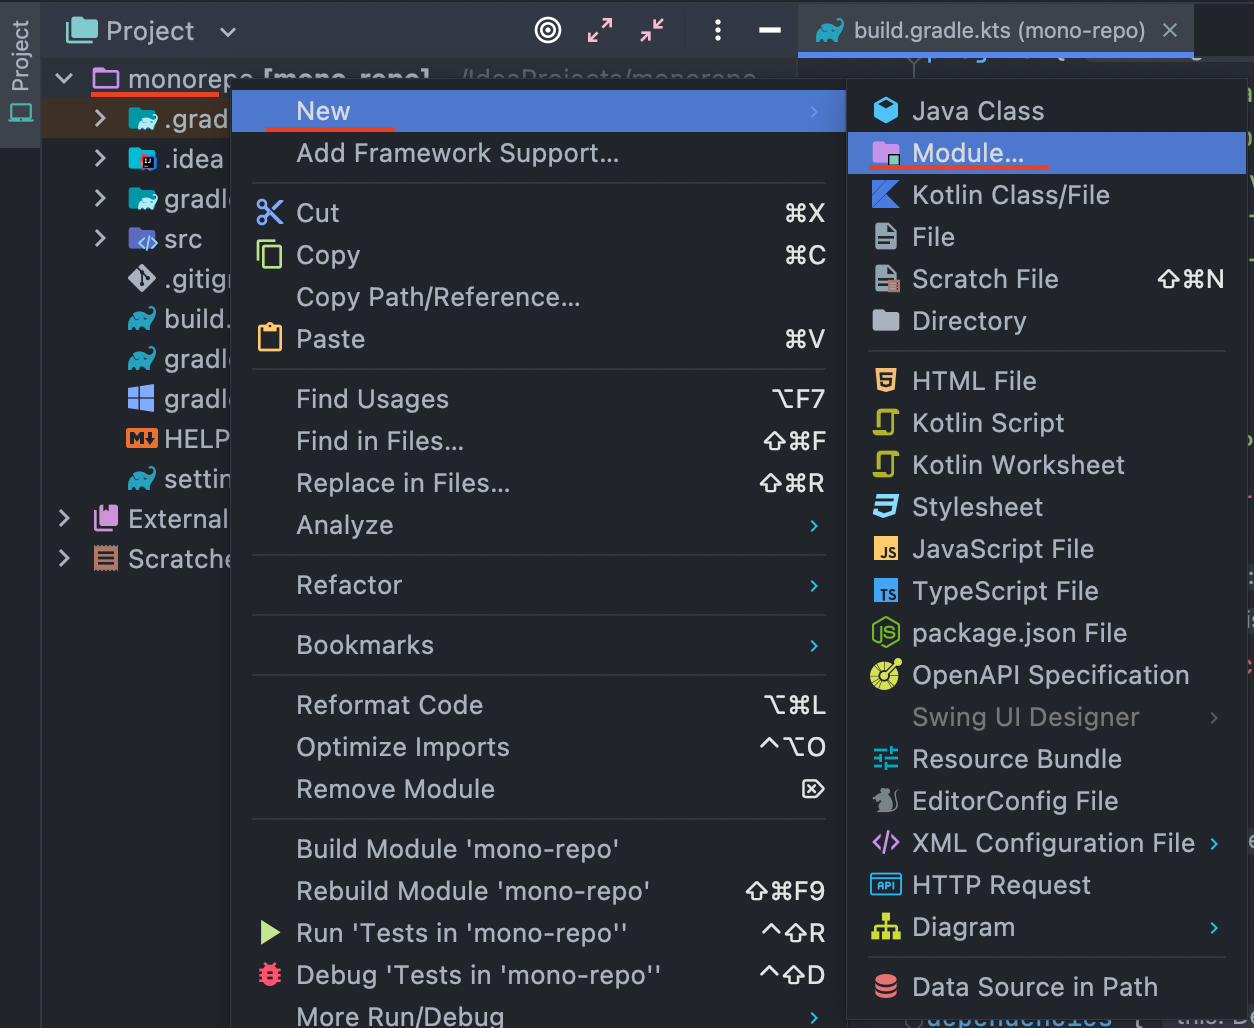Choose Build Module 'mono-repo'
1254x1028 pixels.
[x=539, y=849]
